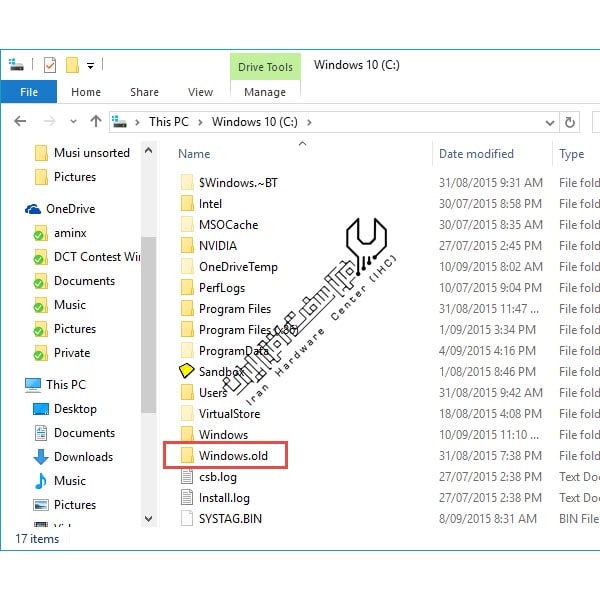The width and height of the screenshot is (600, 600).
Task: Click the drive icon in title bar
Action: pyautogui.click(x=16, y=64)
